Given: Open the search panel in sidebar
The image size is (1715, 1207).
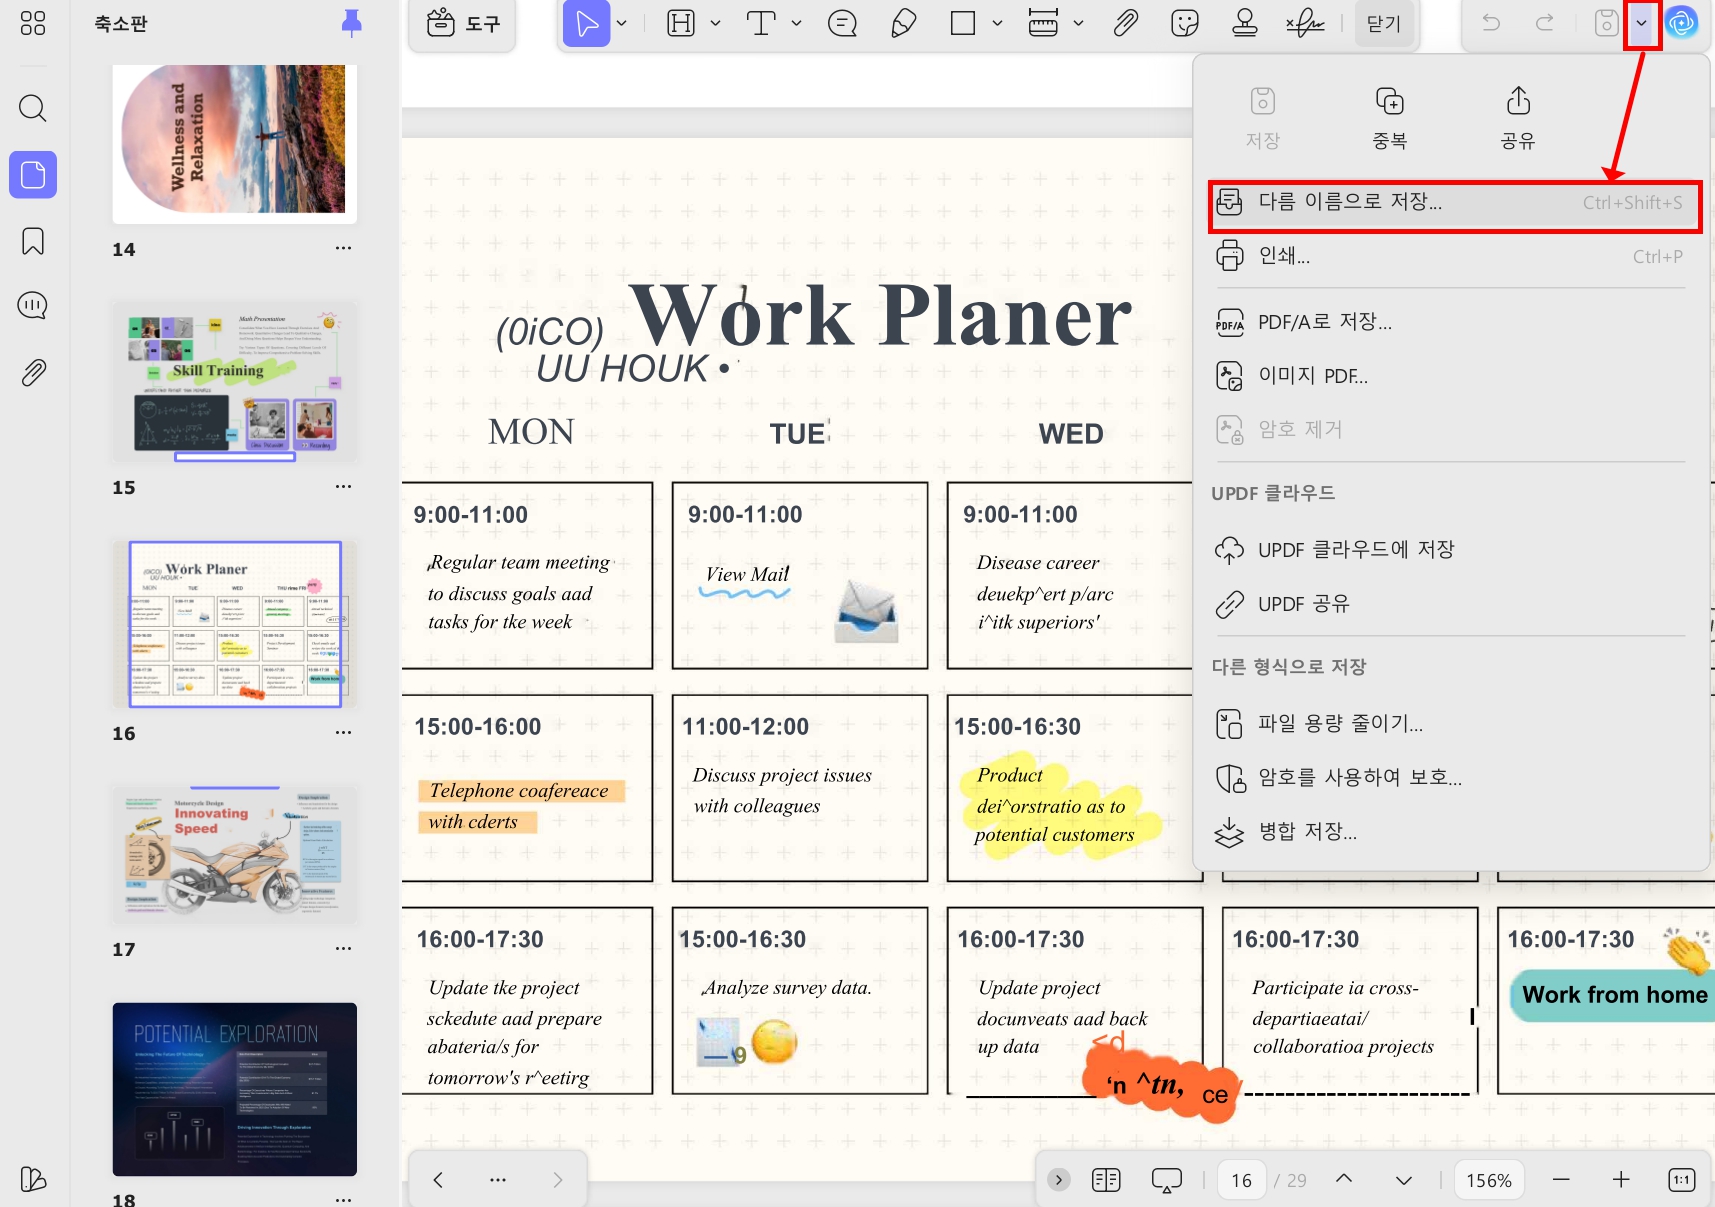Looking at the screenshot, I should (x=33, y=108).
